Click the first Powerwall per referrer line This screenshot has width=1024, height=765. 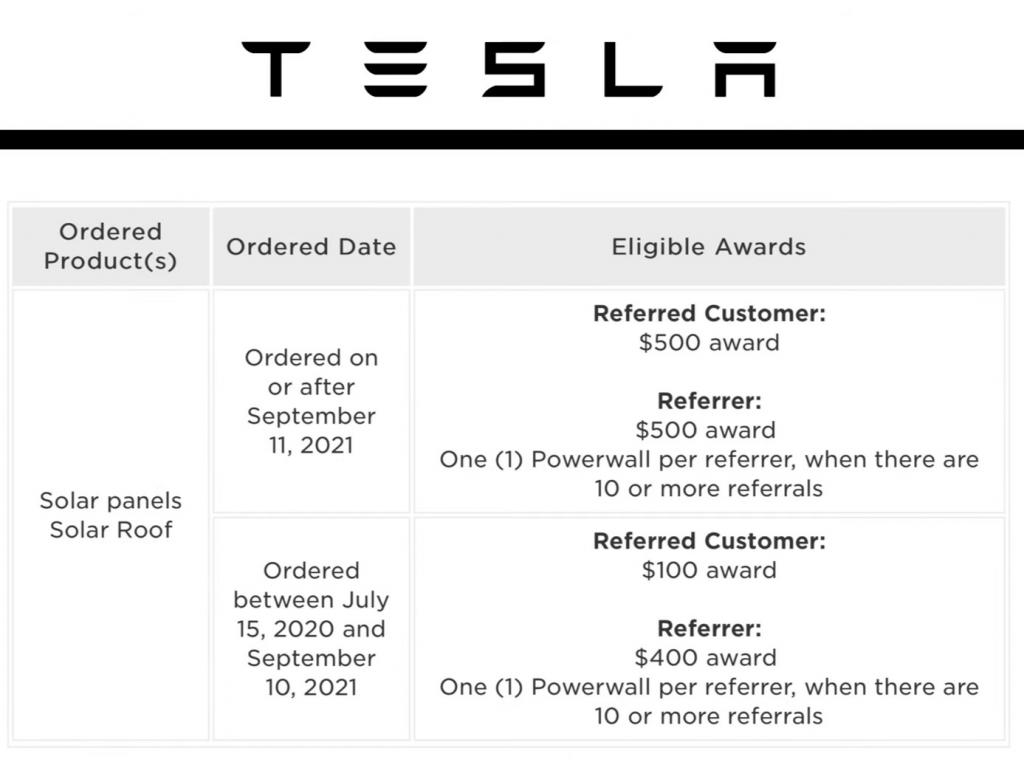pyautogui.click(x=709, y=459)
